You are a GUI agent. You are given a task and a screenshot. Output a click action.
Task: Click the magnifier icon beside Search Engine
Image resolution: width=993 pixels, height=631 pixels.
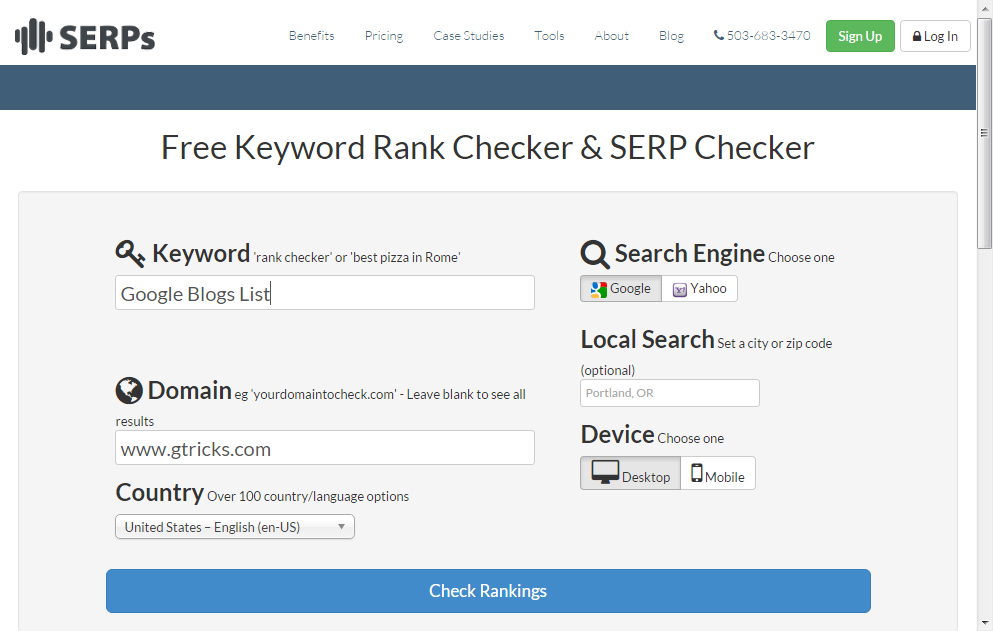tap(595, 255)
